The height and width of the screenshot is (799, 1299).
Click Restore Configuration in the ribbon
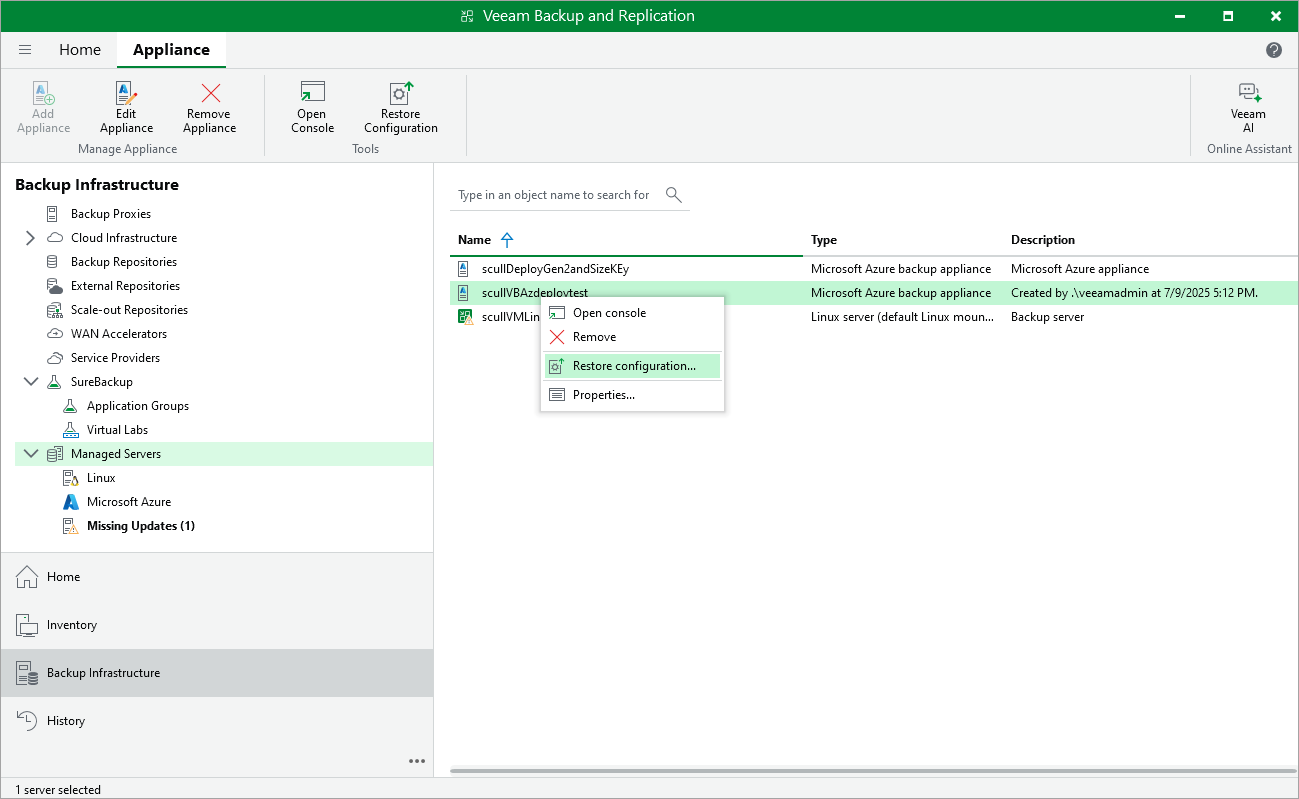tap(401, 107)
